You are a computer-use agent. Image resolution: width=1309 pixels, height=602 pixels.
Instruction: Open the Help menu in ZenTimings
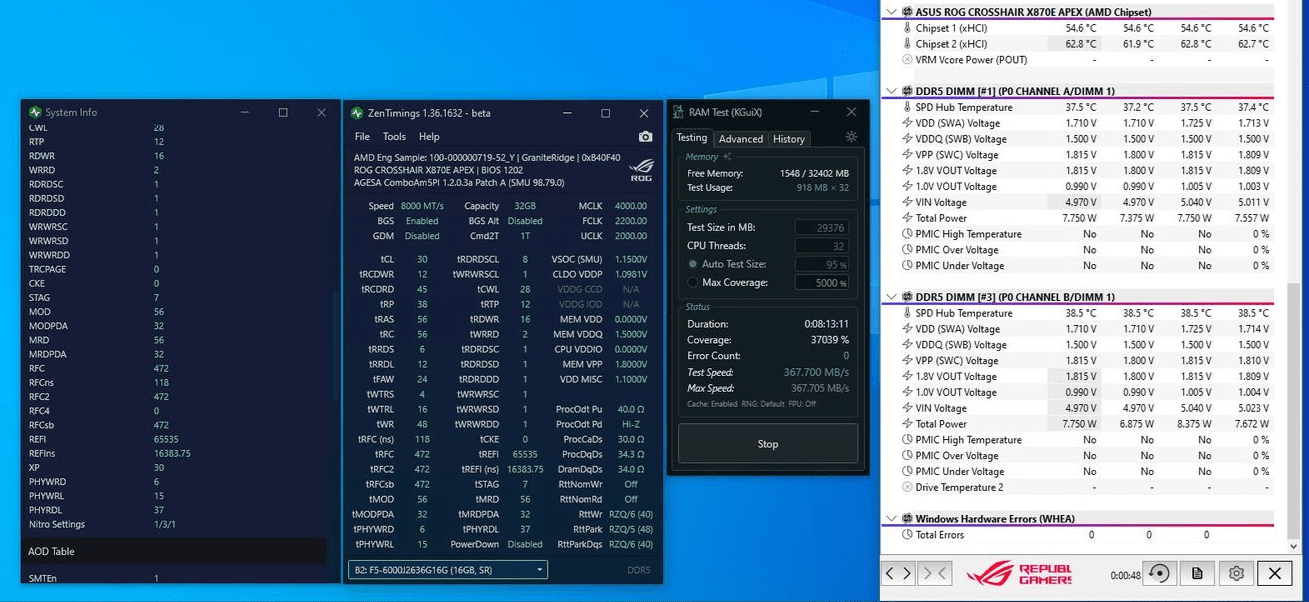(x=429, y=137)
